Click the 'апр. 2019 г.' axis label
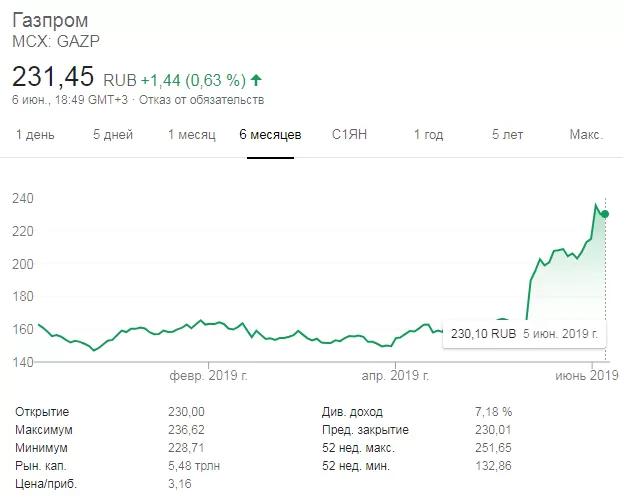623x496 pixels. (x=395, y=376)
